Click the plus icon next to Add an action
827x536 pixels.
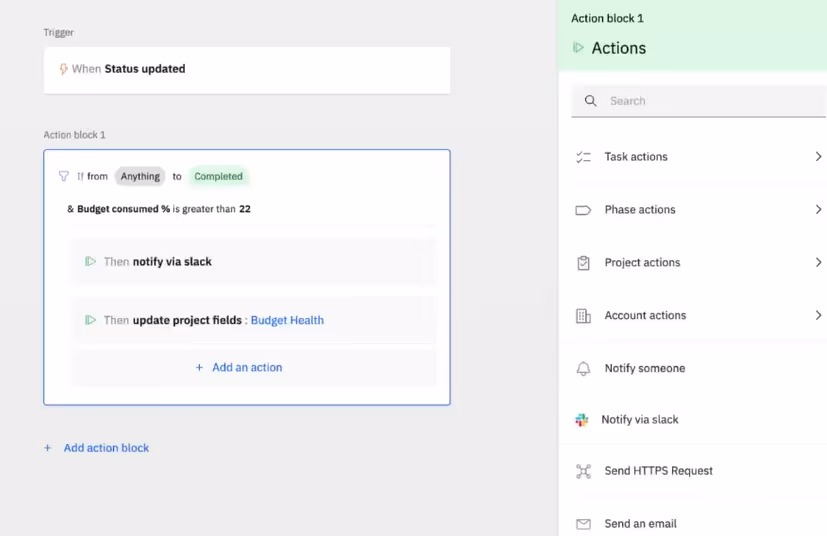[x=199, y=367]
